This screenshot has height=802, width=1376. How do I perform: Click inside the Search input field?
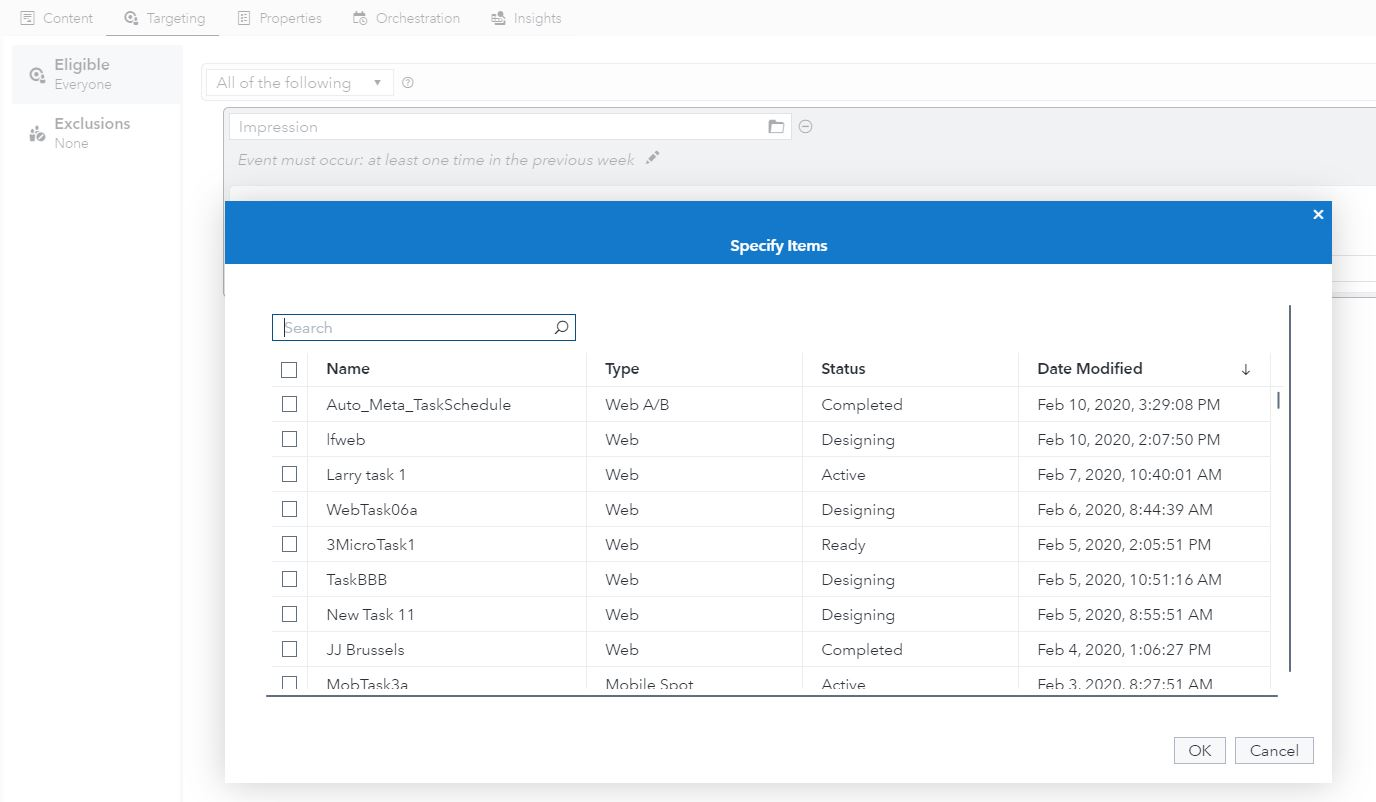click(x=410, y=327)
